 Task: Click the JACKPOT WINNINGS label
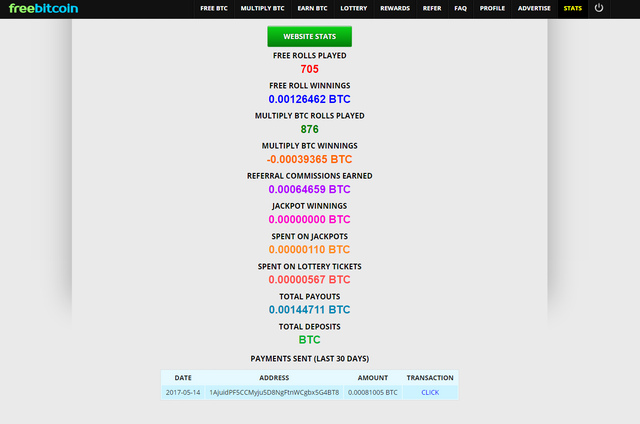309,206
